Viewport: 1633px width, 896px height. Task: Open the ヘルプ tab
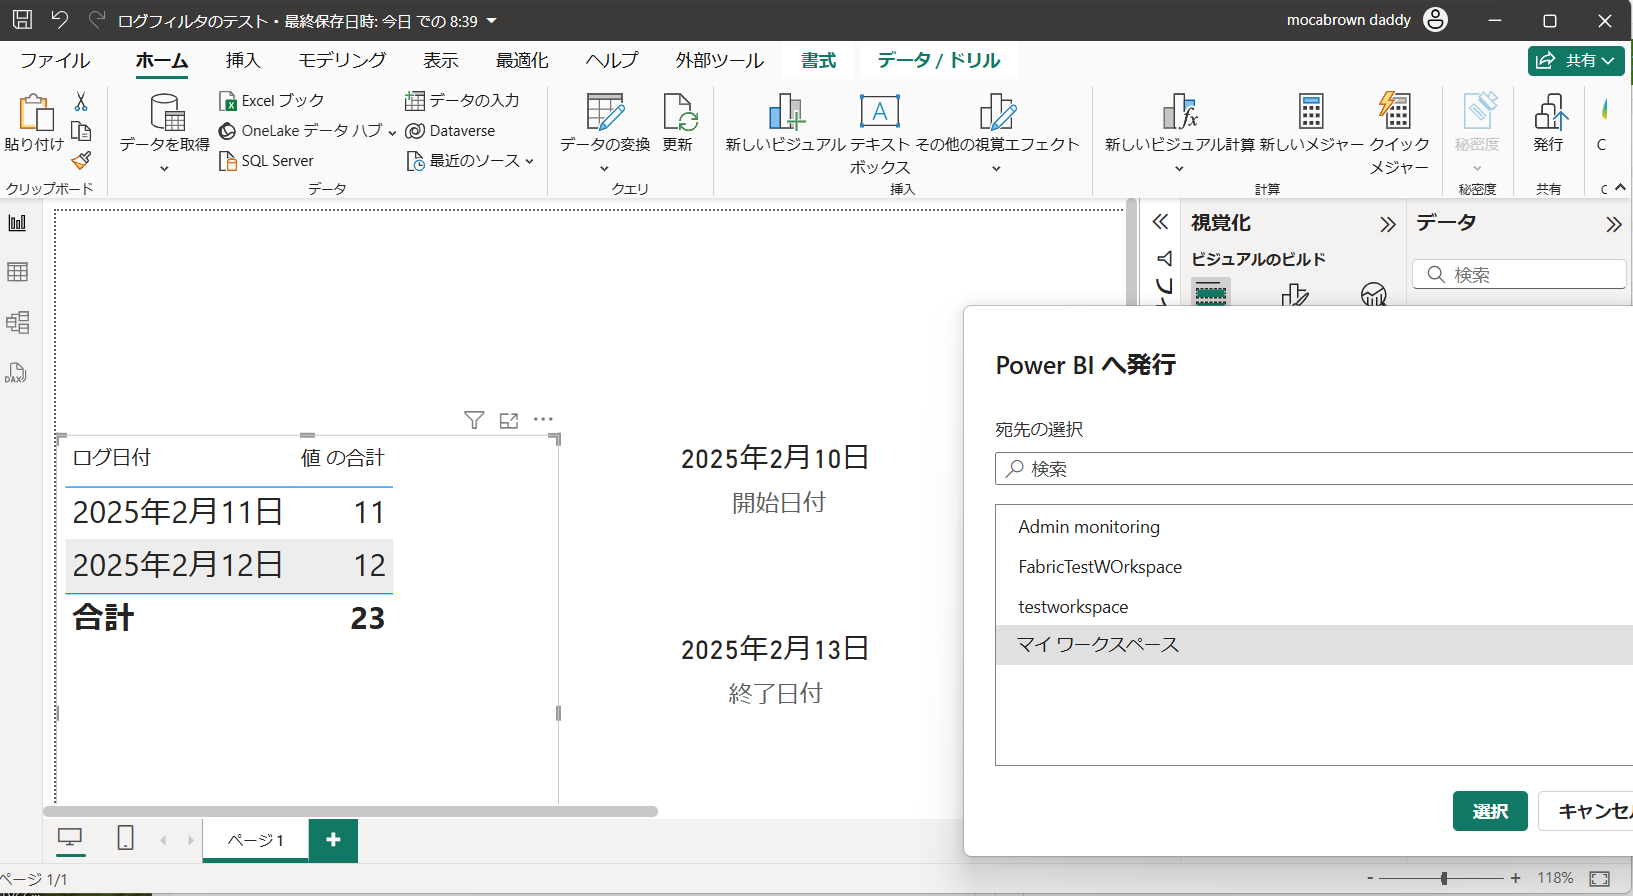(611, 60)
